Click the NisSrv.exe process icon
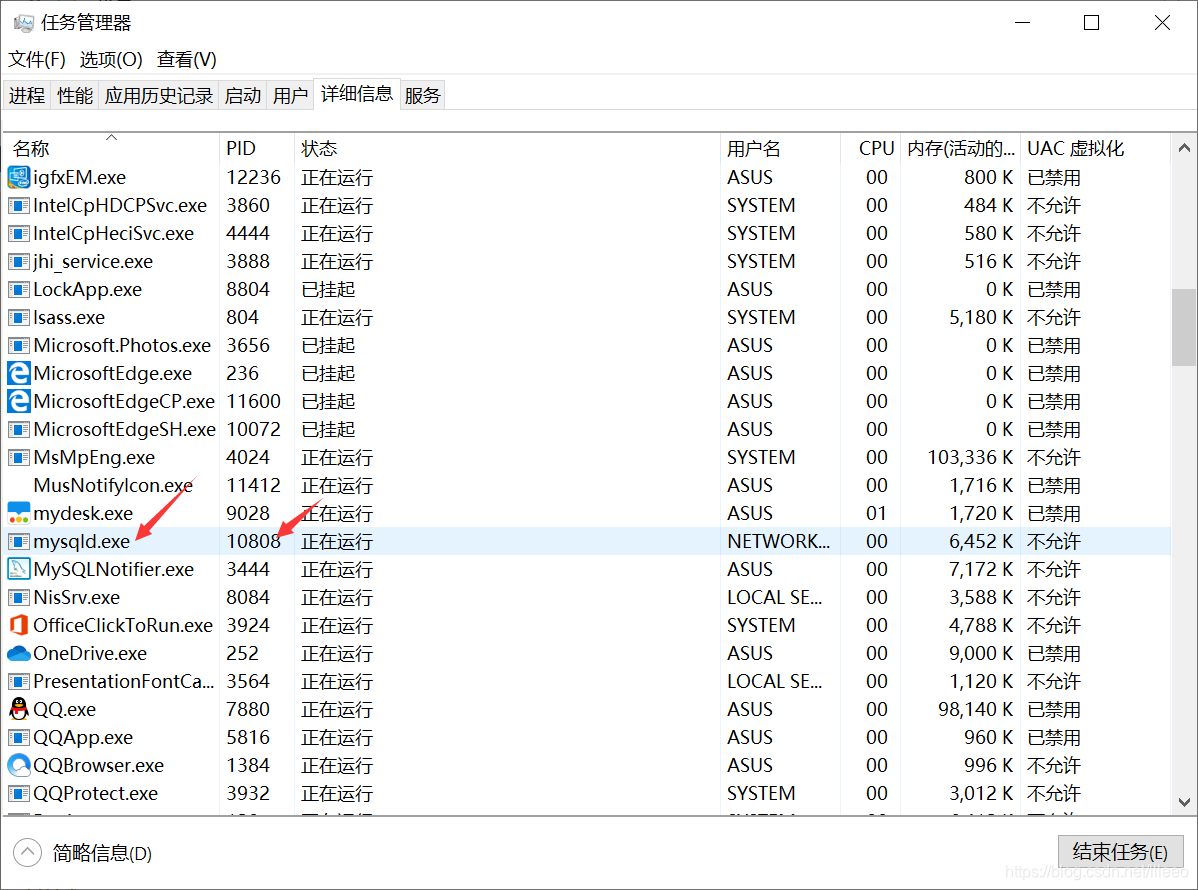The height and width of the screenshot is (890, 1198). tap(18, 597)
